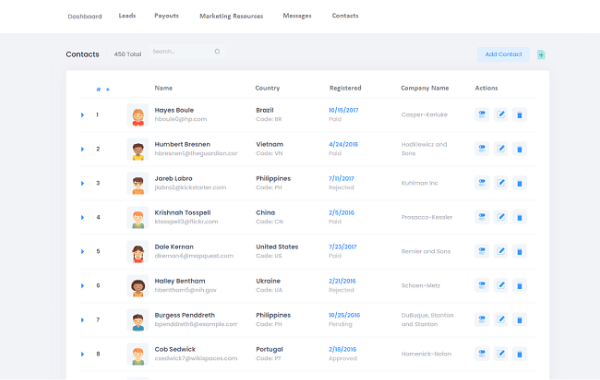This screenshot has height=380, width=600.
Task: Click the search magnifier icon
Action: click(x=217, y=51)
